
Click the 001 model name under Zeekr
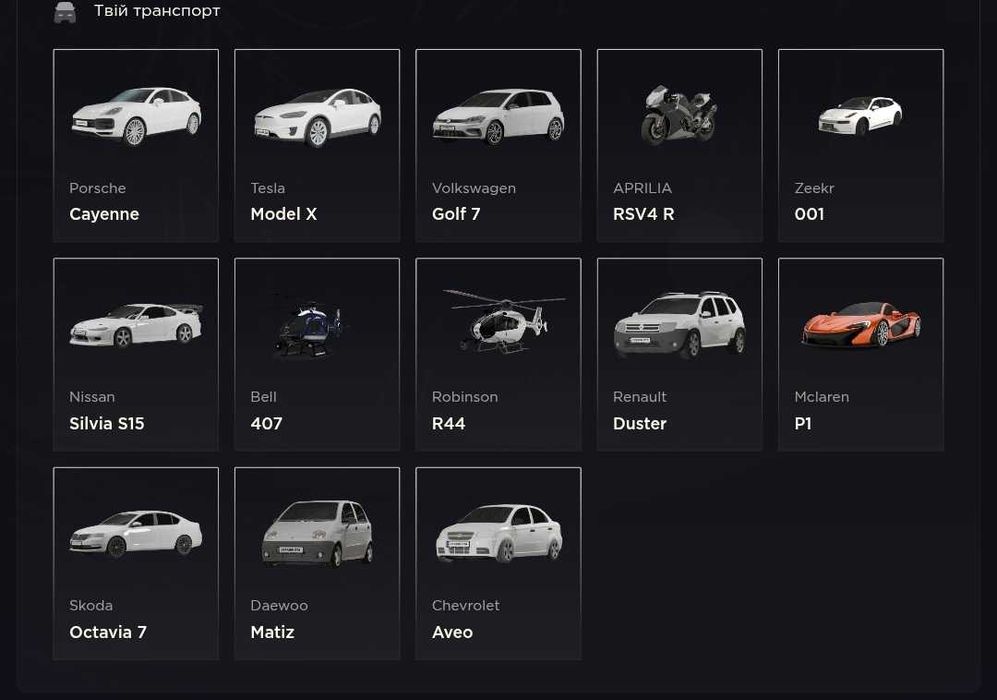click(809, 214)
